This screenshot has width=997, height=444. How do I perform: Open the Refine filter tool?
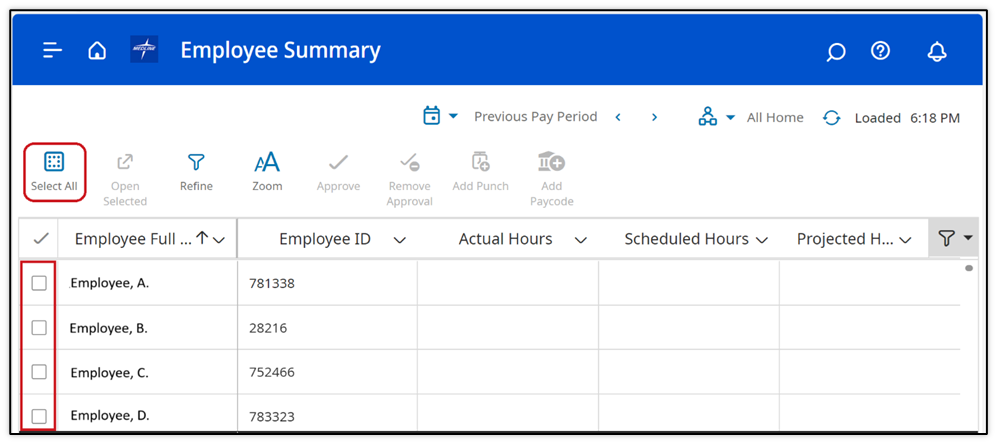pos(196,171)
